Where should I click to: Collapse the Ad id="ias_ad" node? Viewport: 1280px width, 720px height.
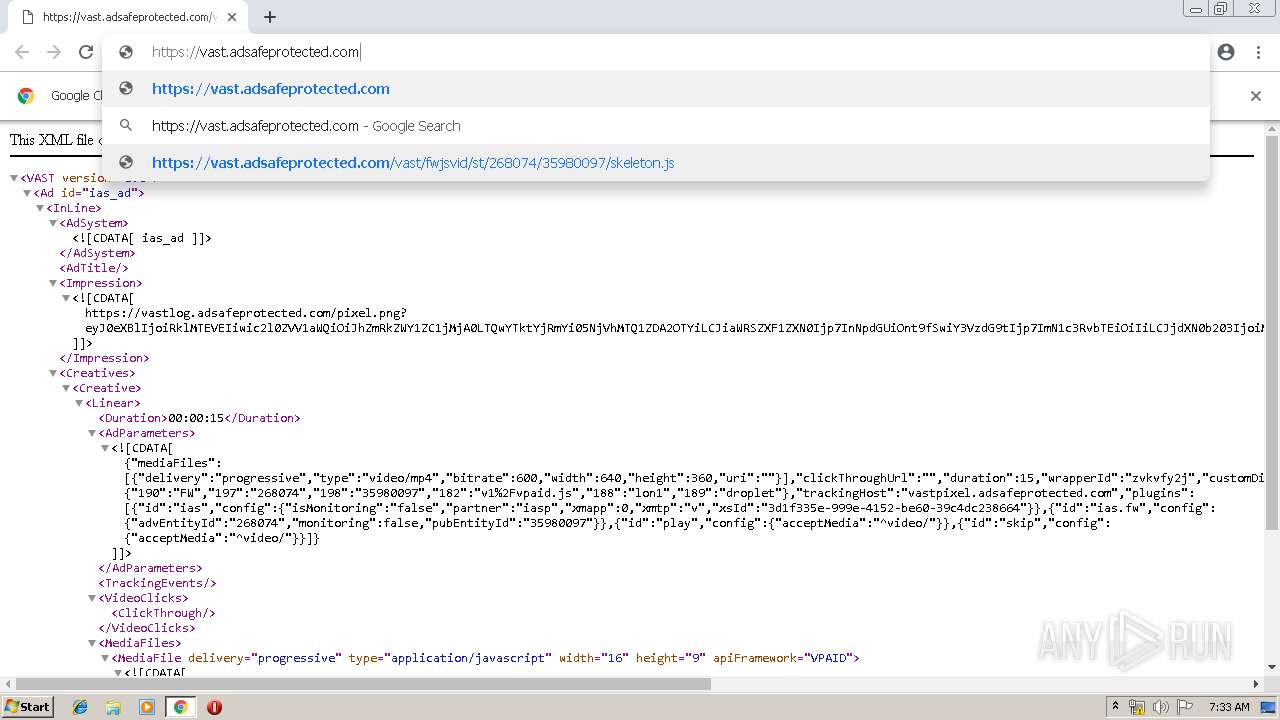[27, 193]
